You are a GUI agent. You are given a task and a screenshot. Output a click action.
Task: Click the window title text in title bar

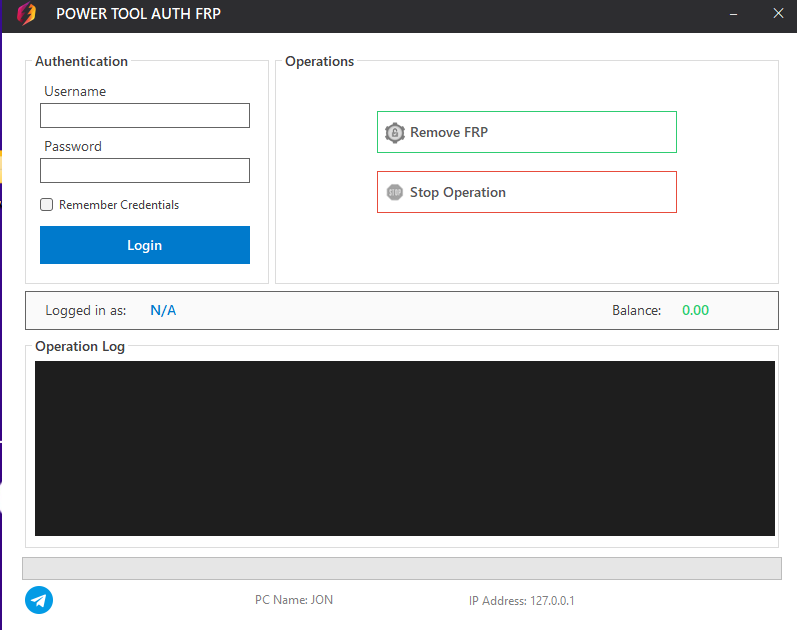point(138,15)
